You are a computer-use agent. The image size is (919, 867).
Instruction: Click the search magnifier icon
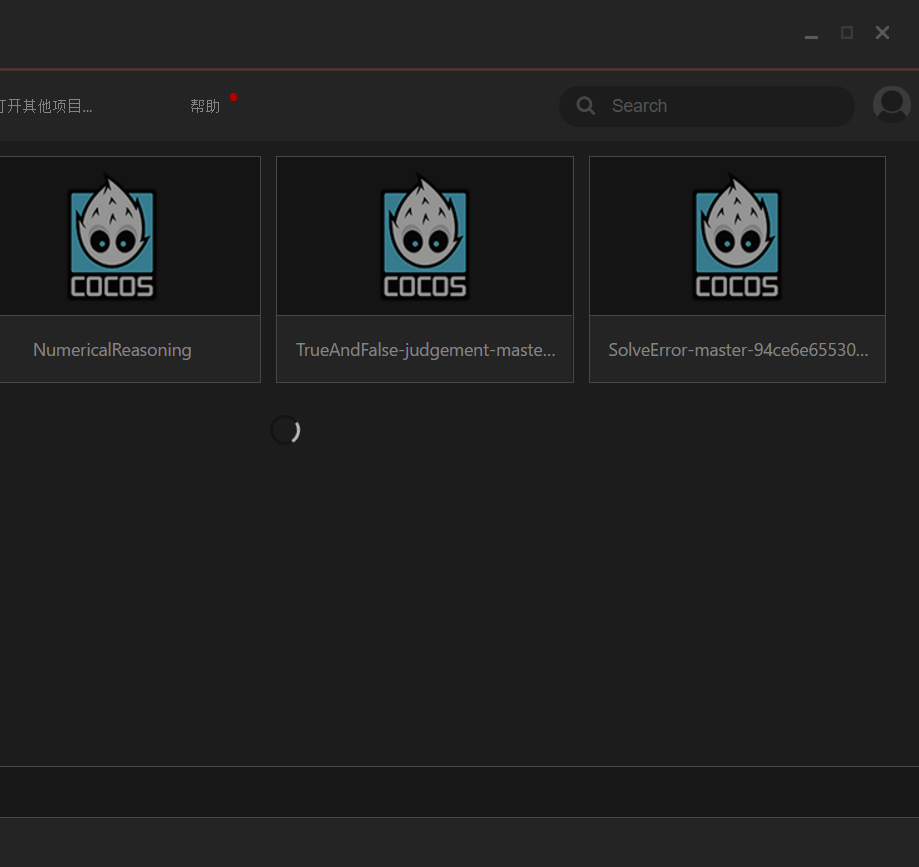click(x=586, y=106)
